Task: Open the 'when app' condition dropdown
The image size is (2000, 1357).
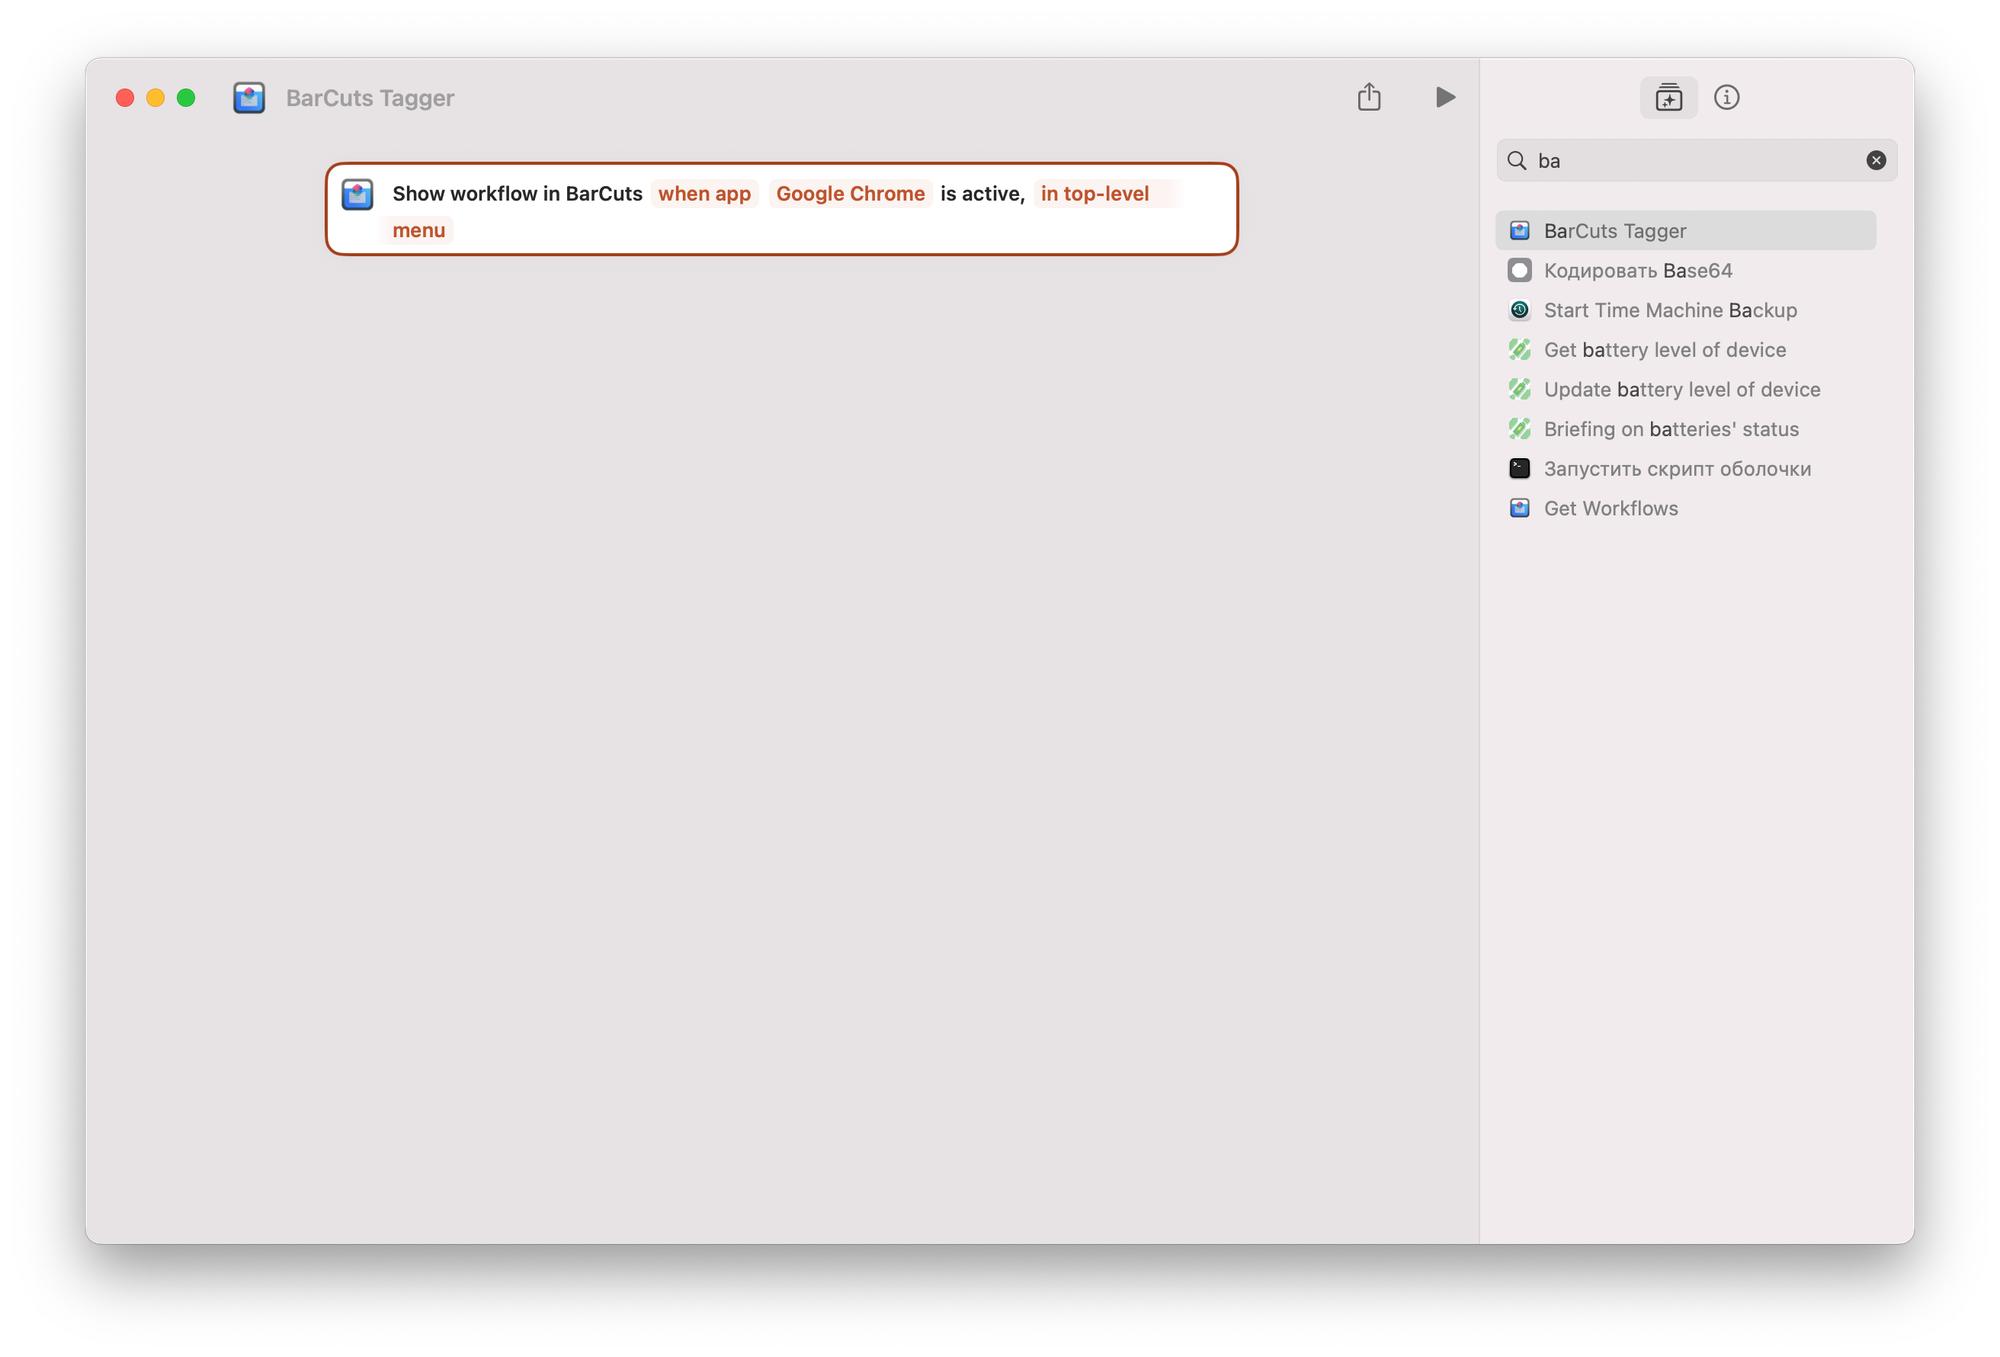Action: click(x=704, y=194)
